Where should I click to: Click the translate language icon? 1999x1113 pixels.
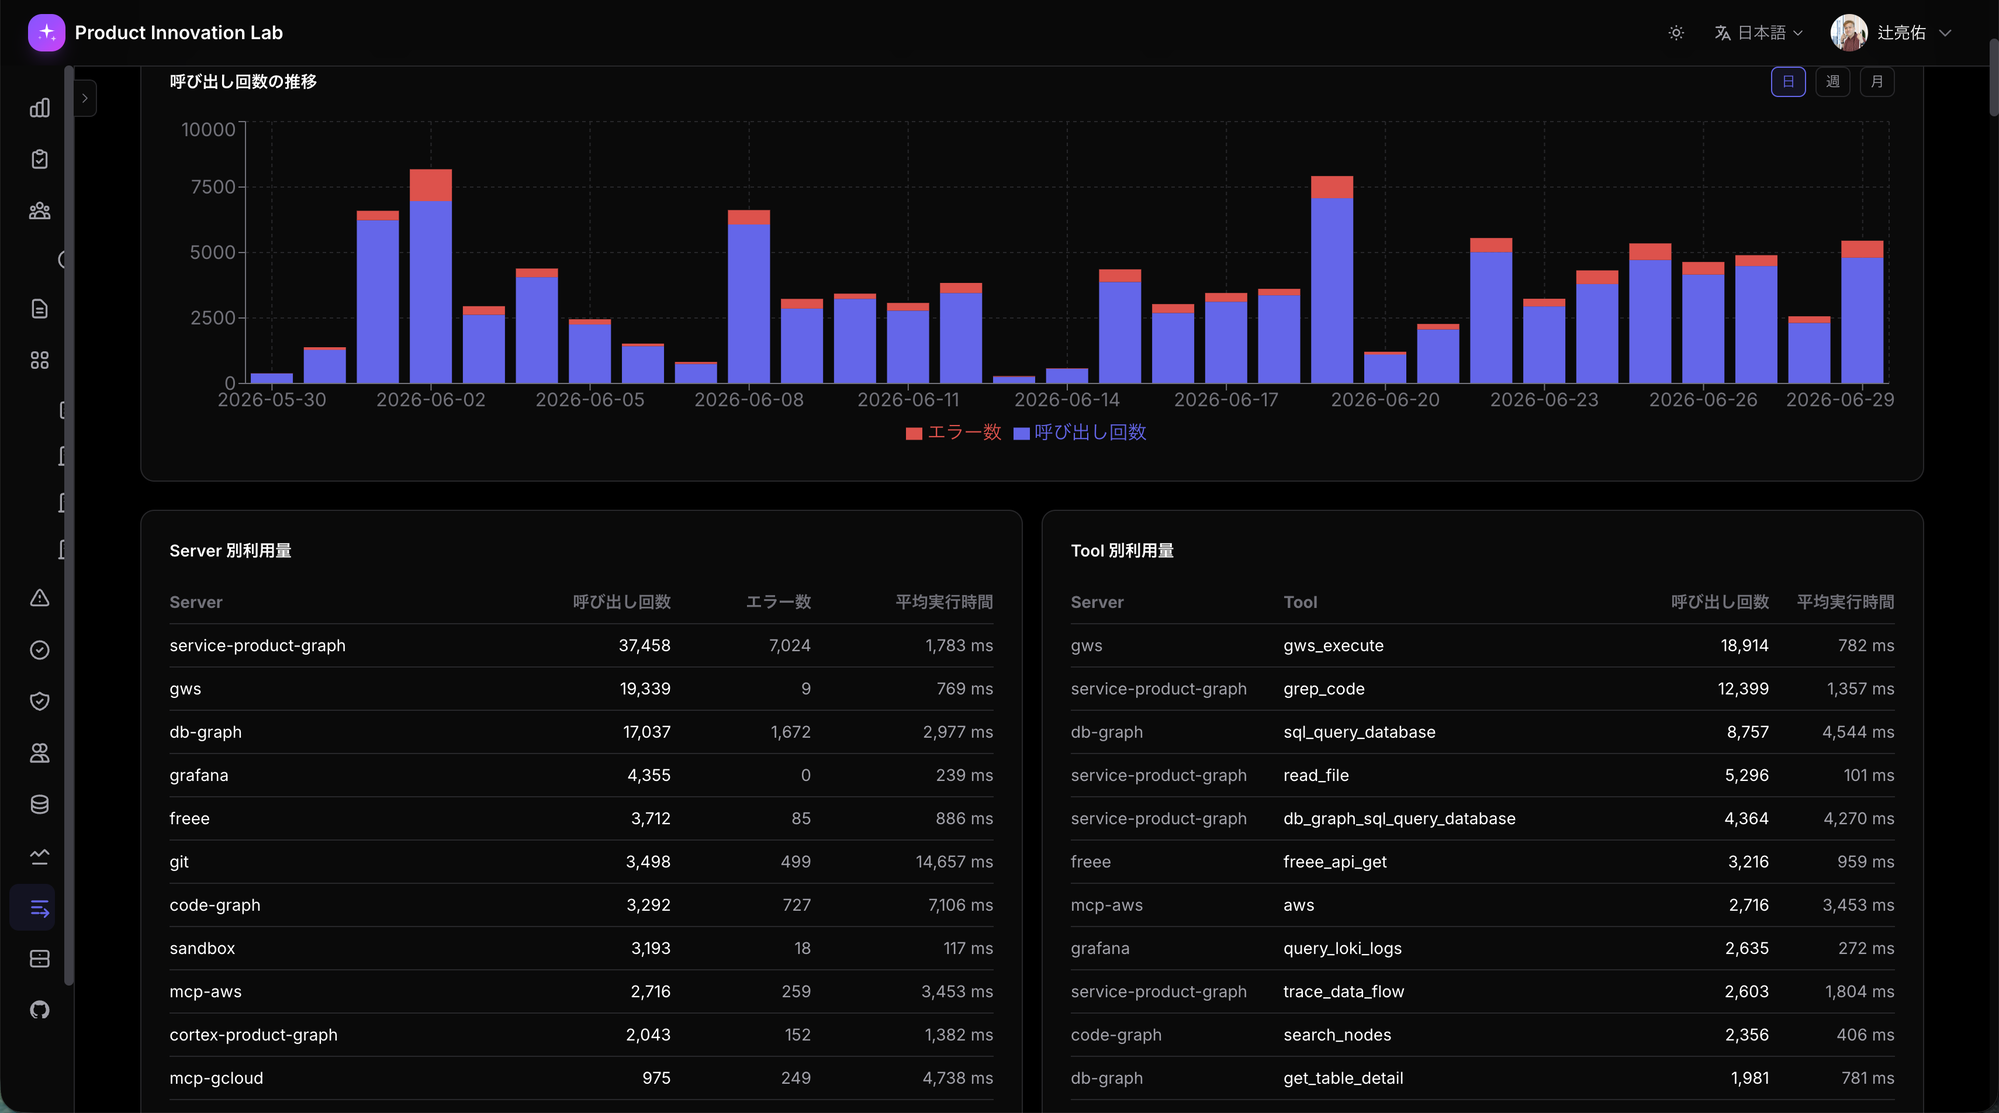coord(1722,33)
